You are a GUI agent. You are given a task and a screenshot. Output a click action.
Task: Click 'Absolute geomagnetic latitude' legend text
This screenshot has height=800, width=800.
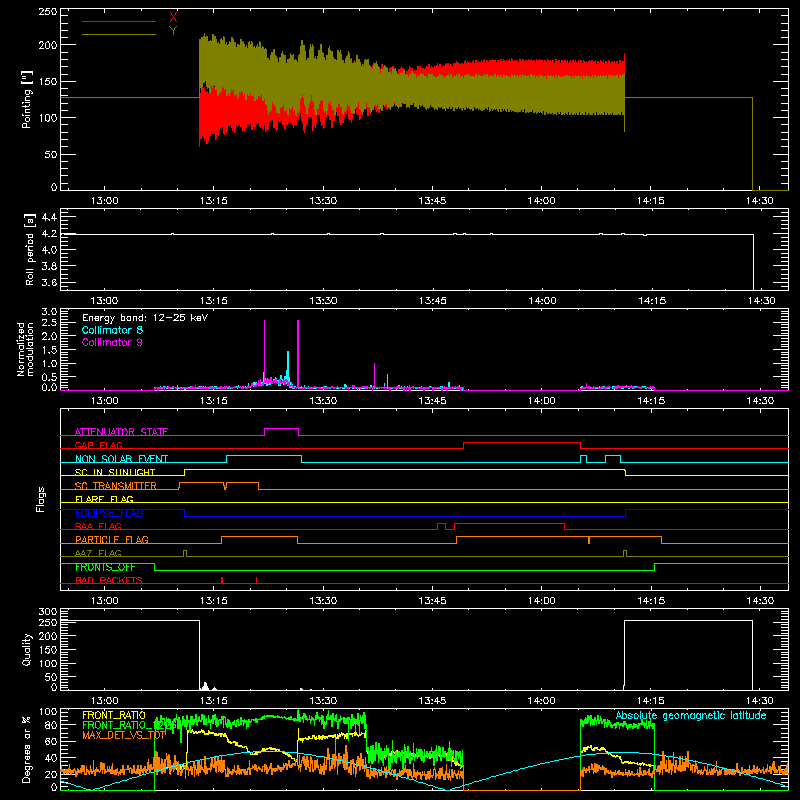point(691,715)
